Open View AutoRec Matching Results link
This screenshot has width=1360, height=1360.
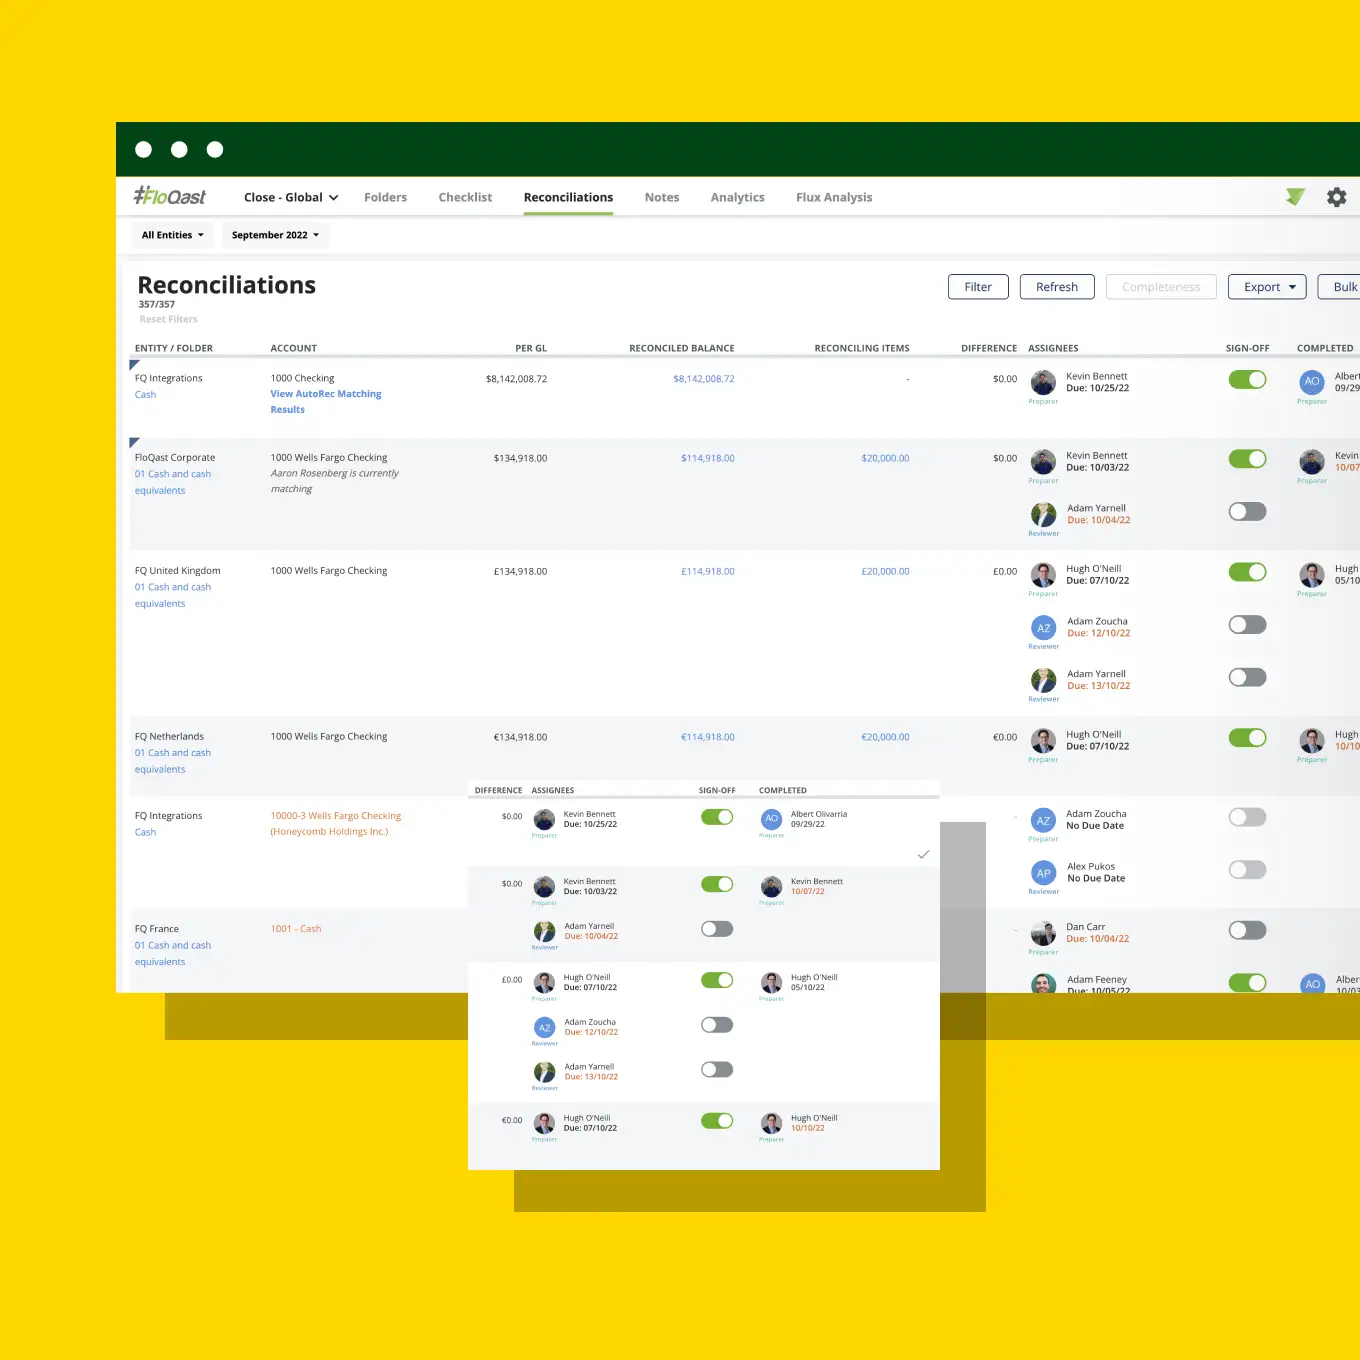coord(326,402)
